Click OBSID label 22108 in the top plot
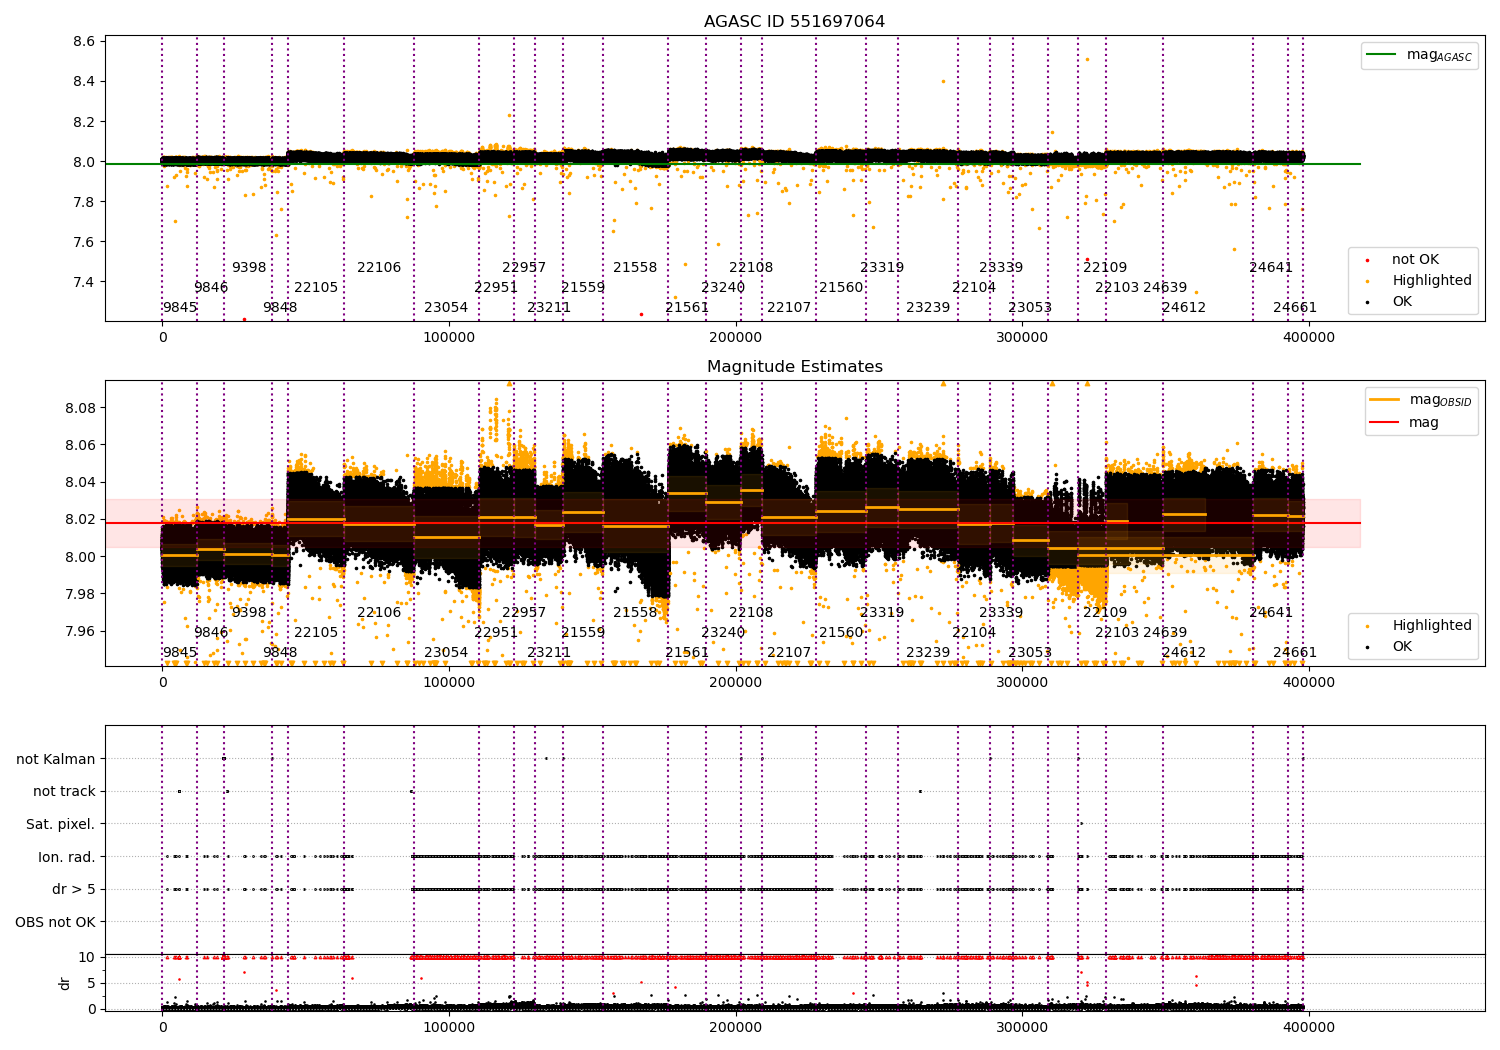 [751, 267]
